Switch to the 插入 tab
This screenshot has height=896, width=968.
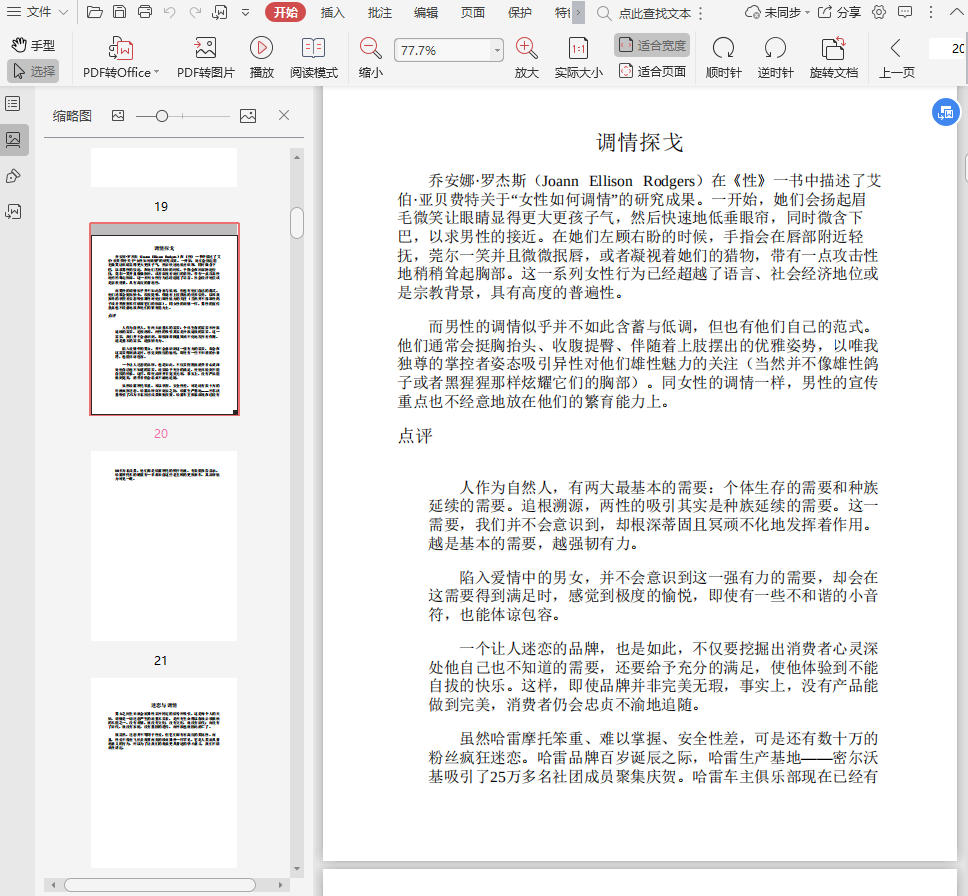pyautogui.click(x=332, y=12)
